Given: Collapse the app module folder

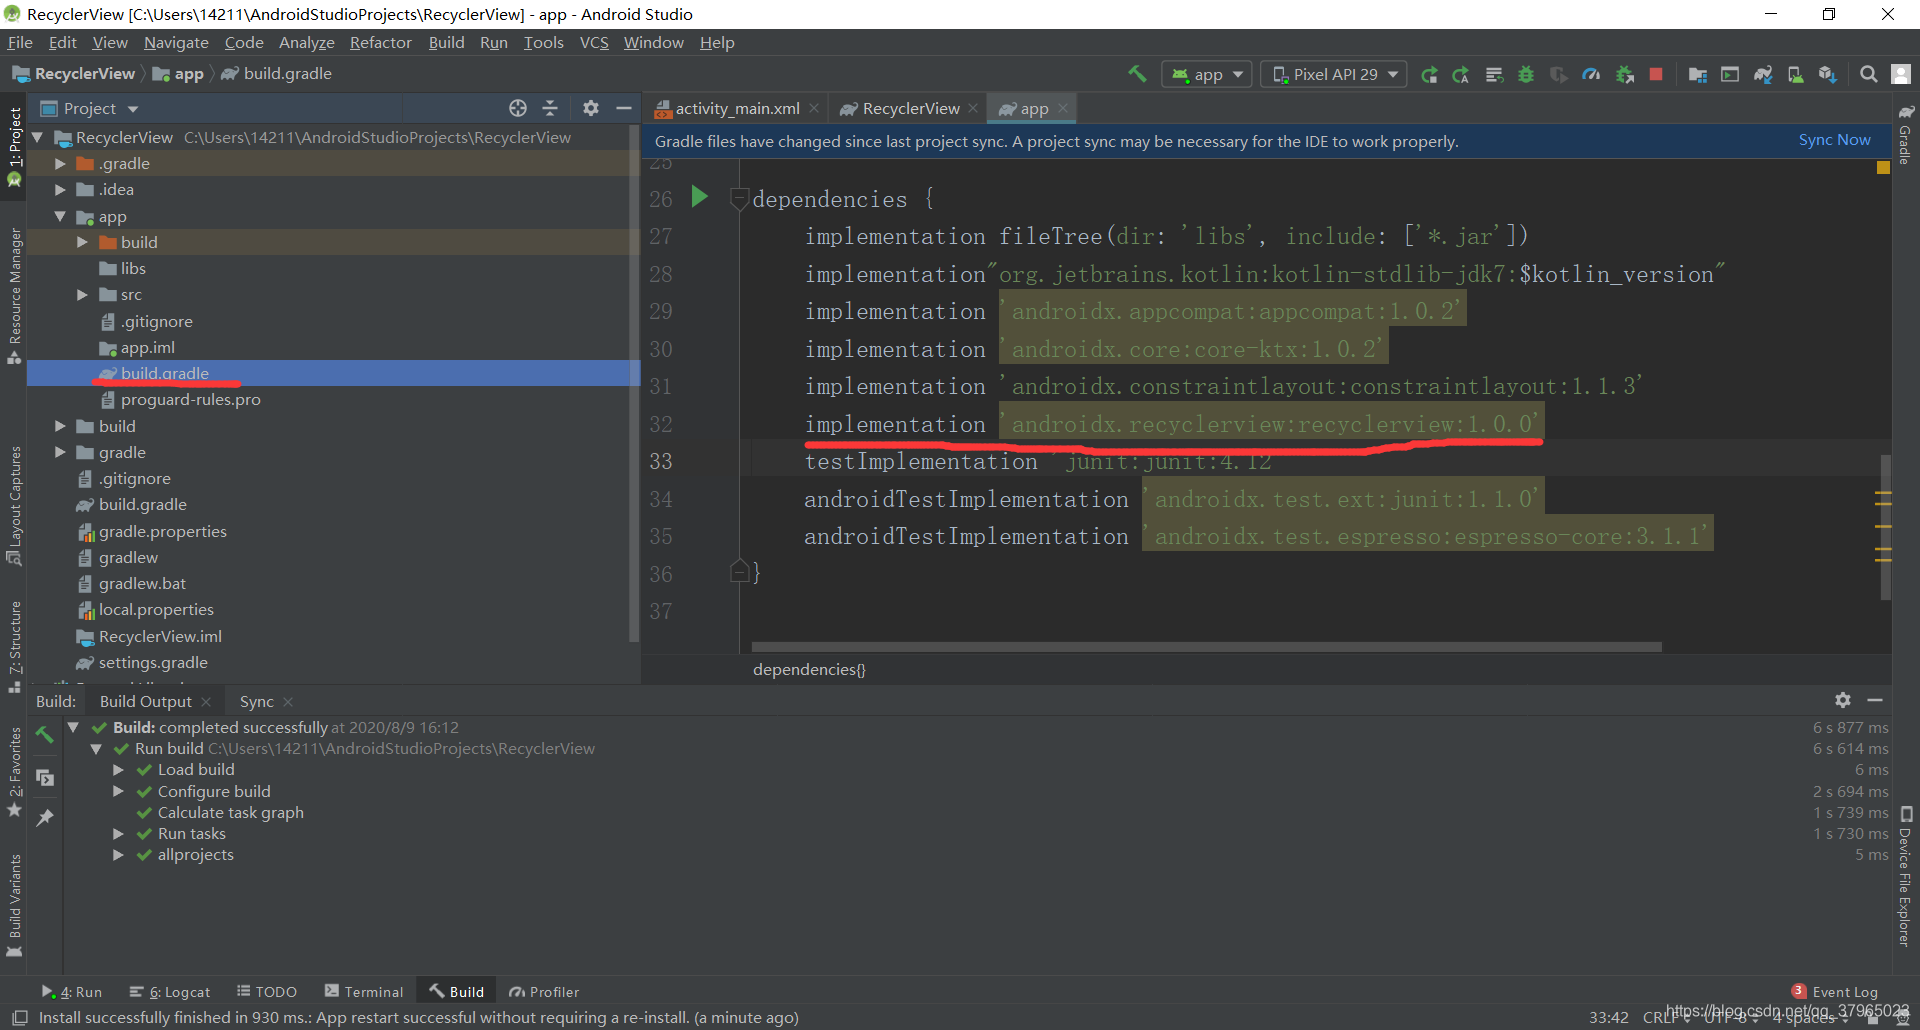Looking at the screenshot, I should click(61, 216).
